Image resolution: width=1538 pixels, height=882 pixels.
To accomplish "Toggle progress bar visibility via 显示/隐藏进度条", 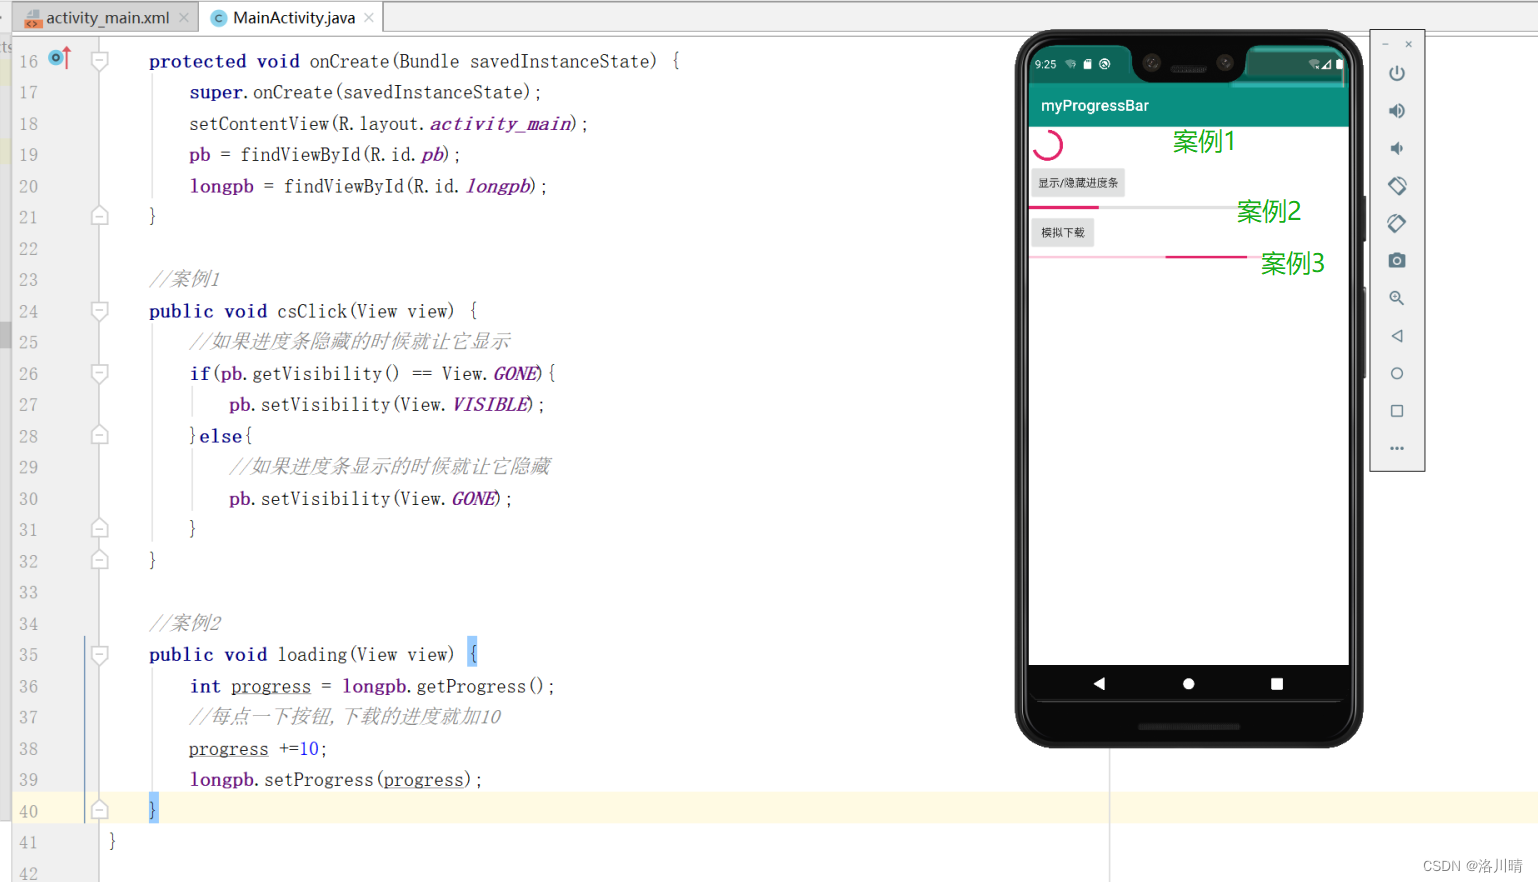I will point(1077,182).
